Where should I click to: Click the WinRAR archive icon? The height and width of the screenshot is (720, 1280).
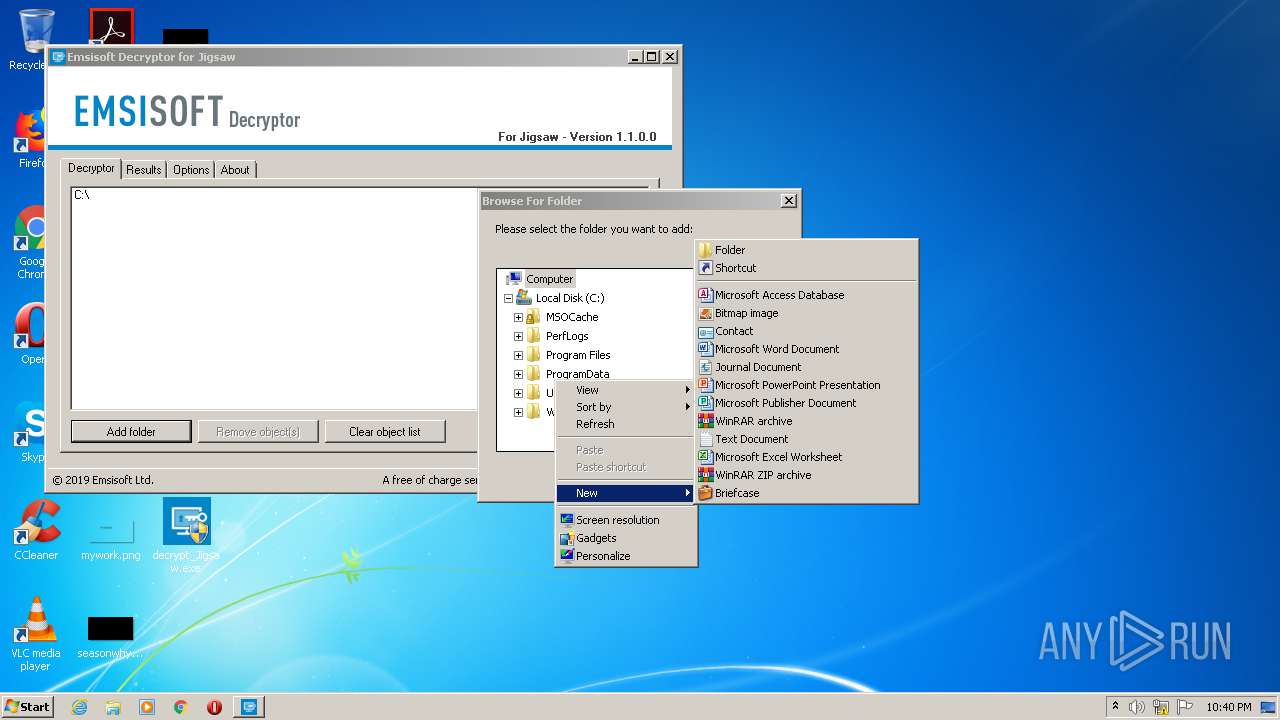tap(705, 421)
